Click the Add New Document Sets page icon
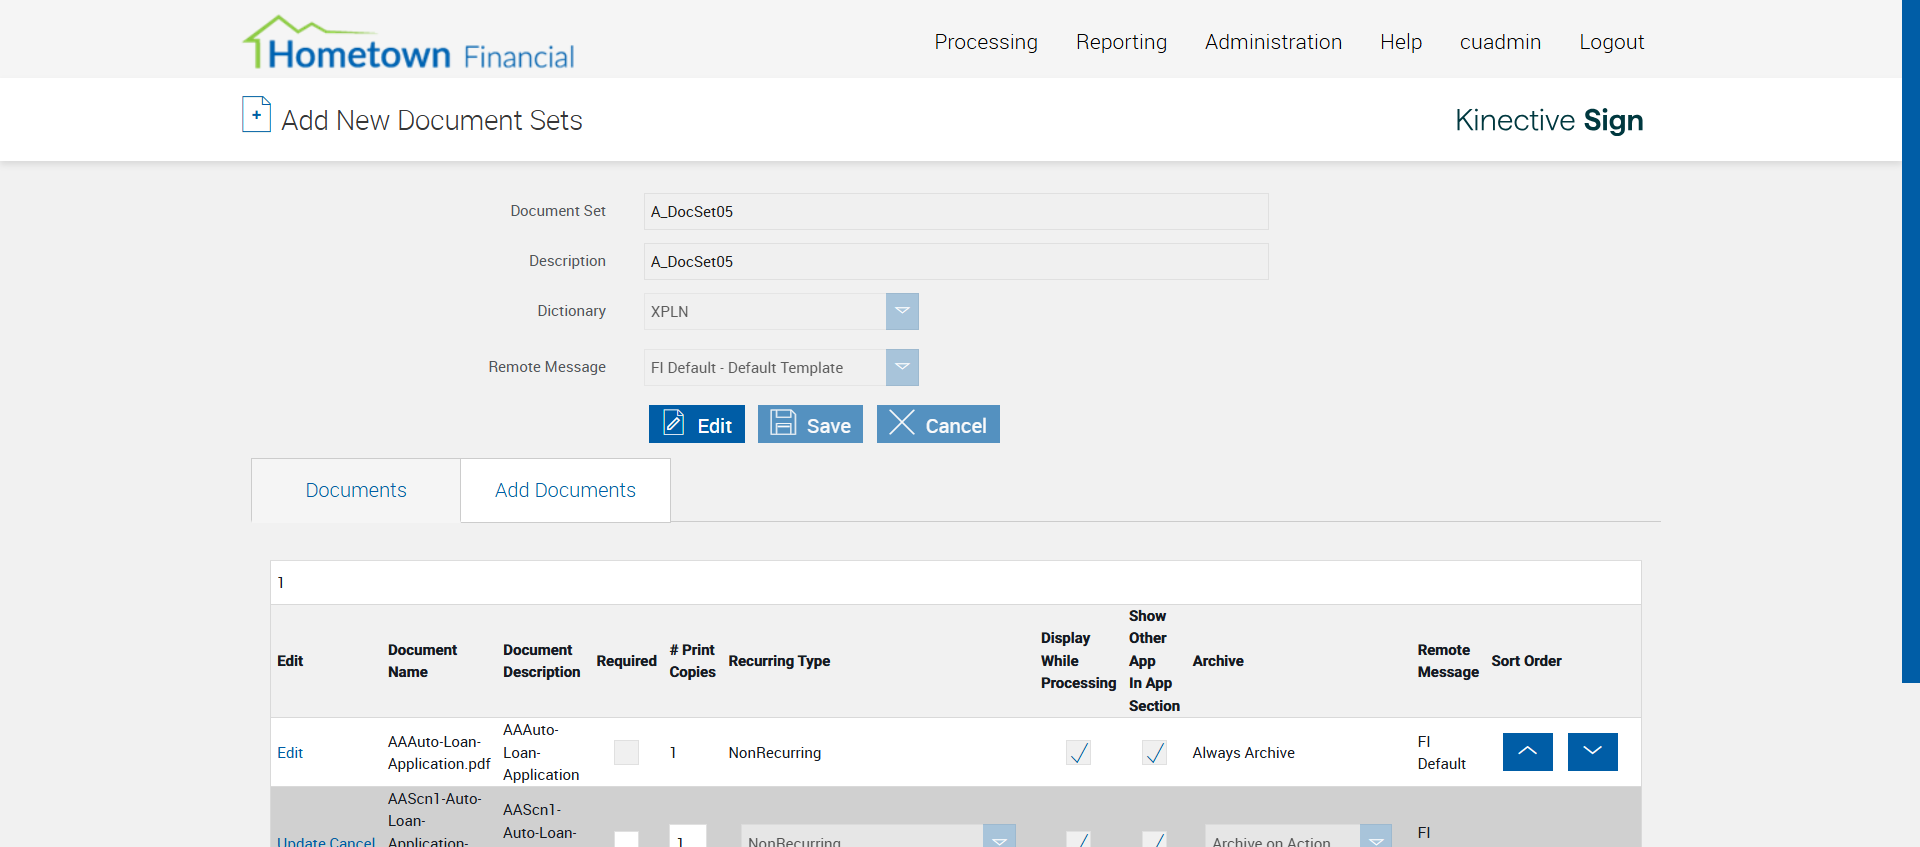The image size is (1920, 847). coord(256,114)
